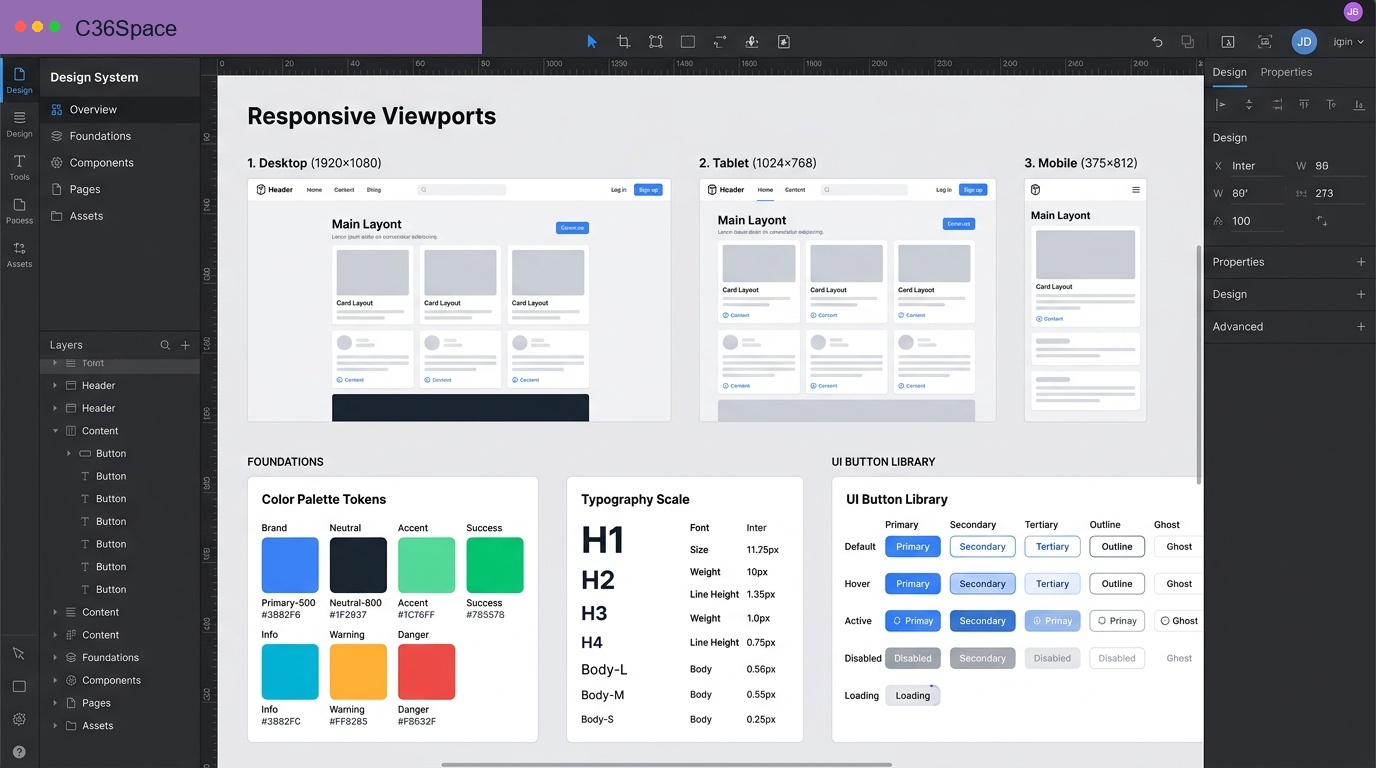Click the help question mark icon
The height and width of the screenshot is (768, 1376).
tap(19, 752)
